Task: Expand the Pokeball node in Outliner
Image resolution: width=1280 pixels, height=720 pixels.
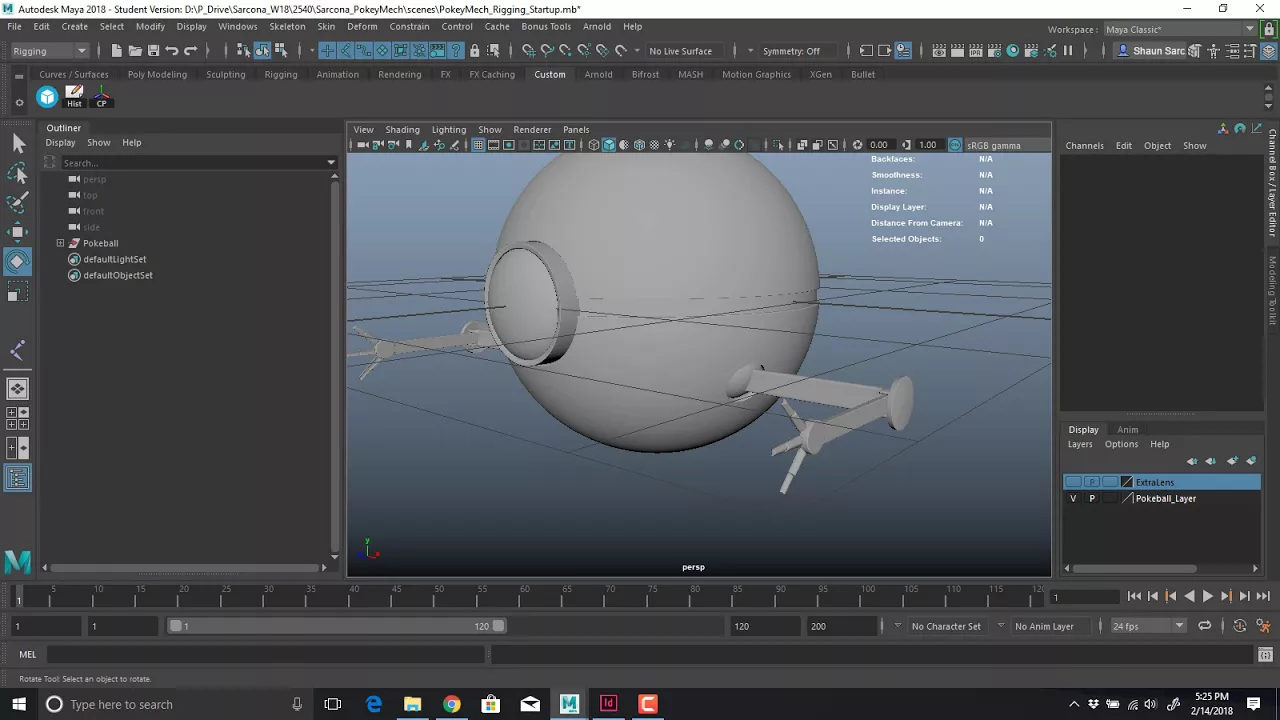Action: click(60, 243)
